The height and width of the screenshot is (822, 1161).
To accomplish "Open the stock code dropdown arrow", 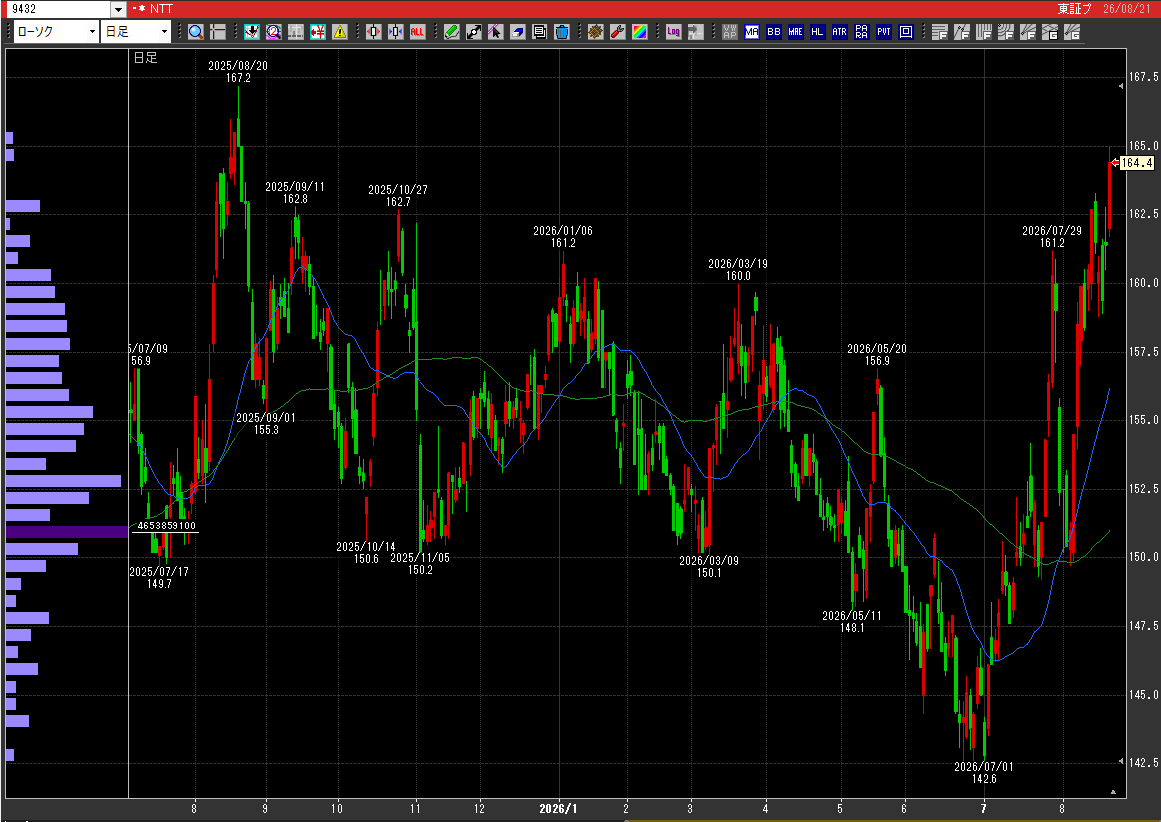I will (118, 9).
